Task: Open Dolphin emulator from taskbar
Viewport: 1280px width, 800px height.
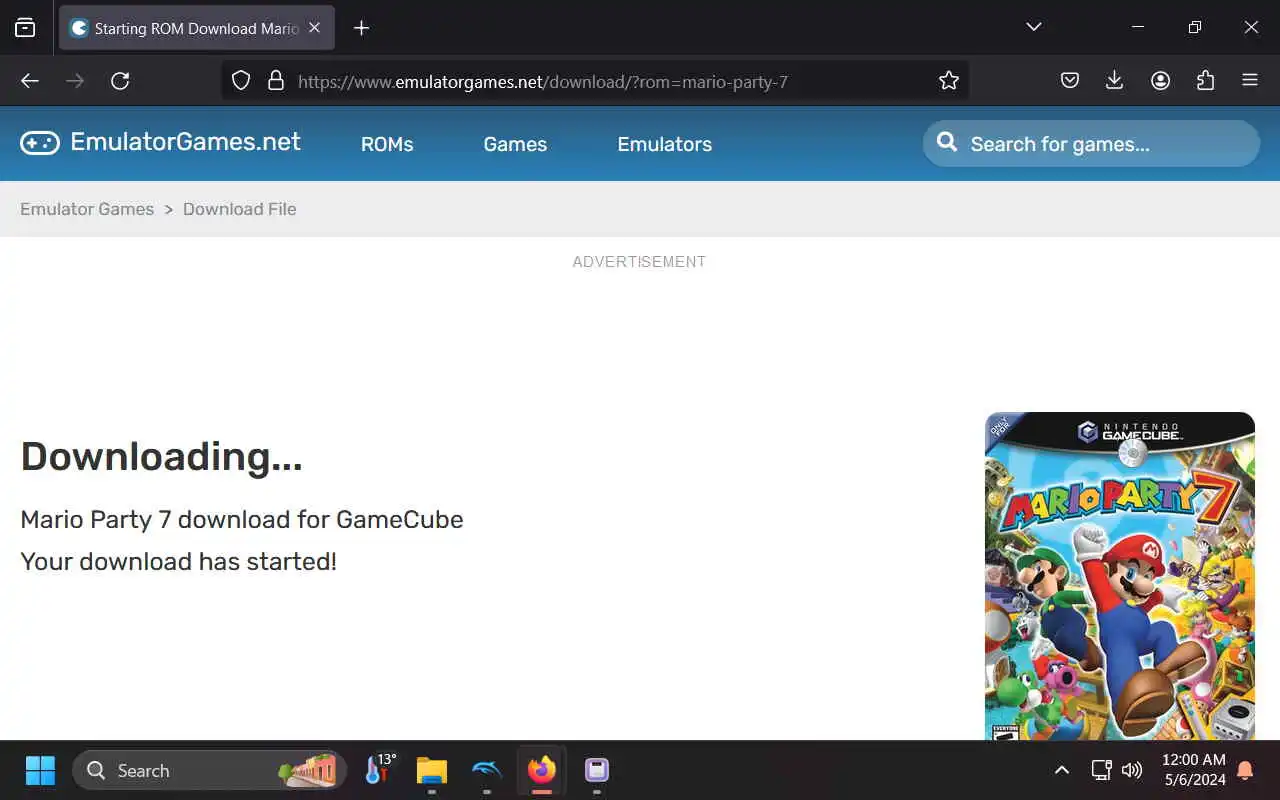Action: tap(487, 770)
